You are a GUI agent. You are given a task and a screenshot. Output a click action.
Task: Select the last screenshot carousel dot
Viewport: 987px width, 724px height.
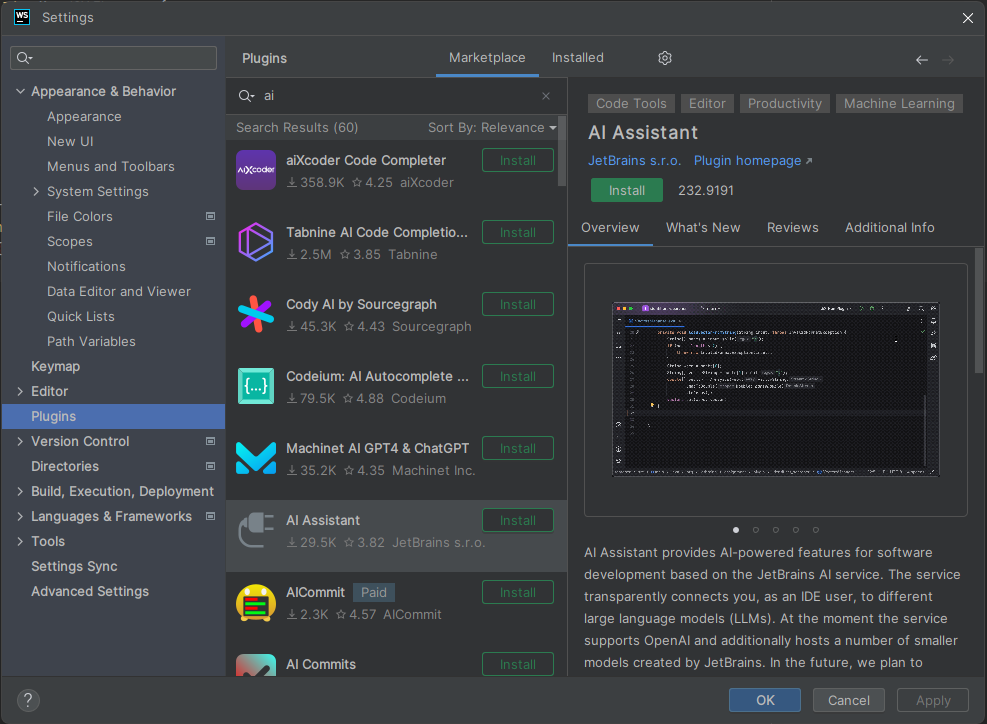coord(816,530)
